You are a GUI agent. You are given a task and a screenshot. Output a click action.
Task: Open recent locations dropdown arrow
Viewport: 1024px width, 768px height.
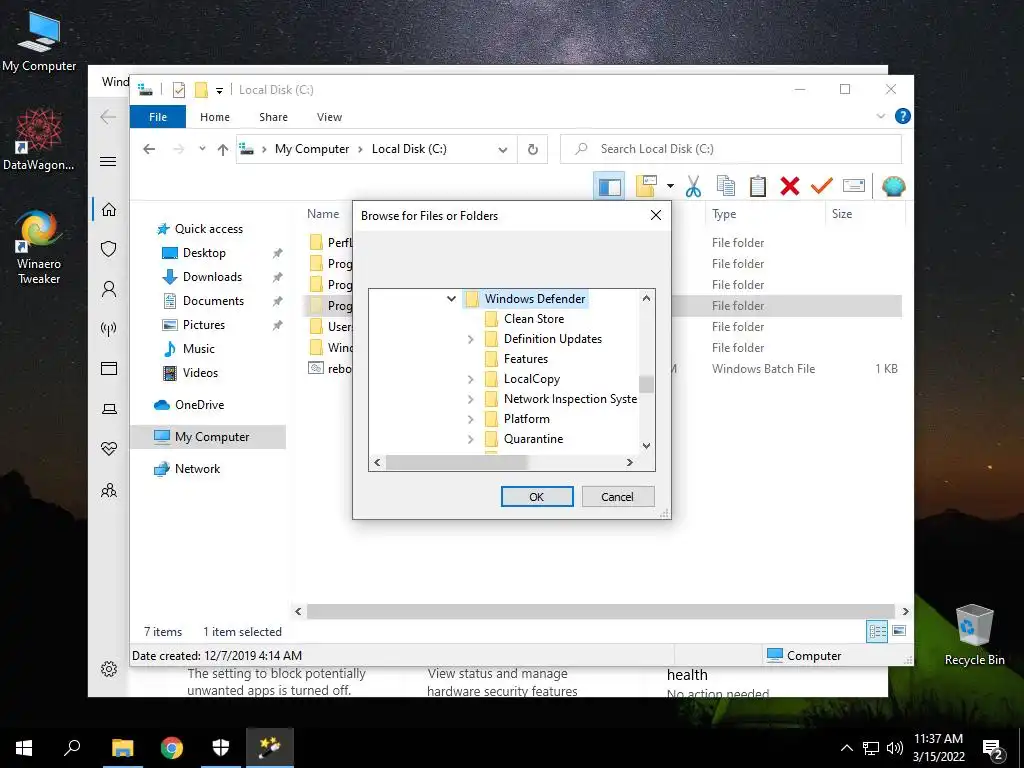click(202, 149)
